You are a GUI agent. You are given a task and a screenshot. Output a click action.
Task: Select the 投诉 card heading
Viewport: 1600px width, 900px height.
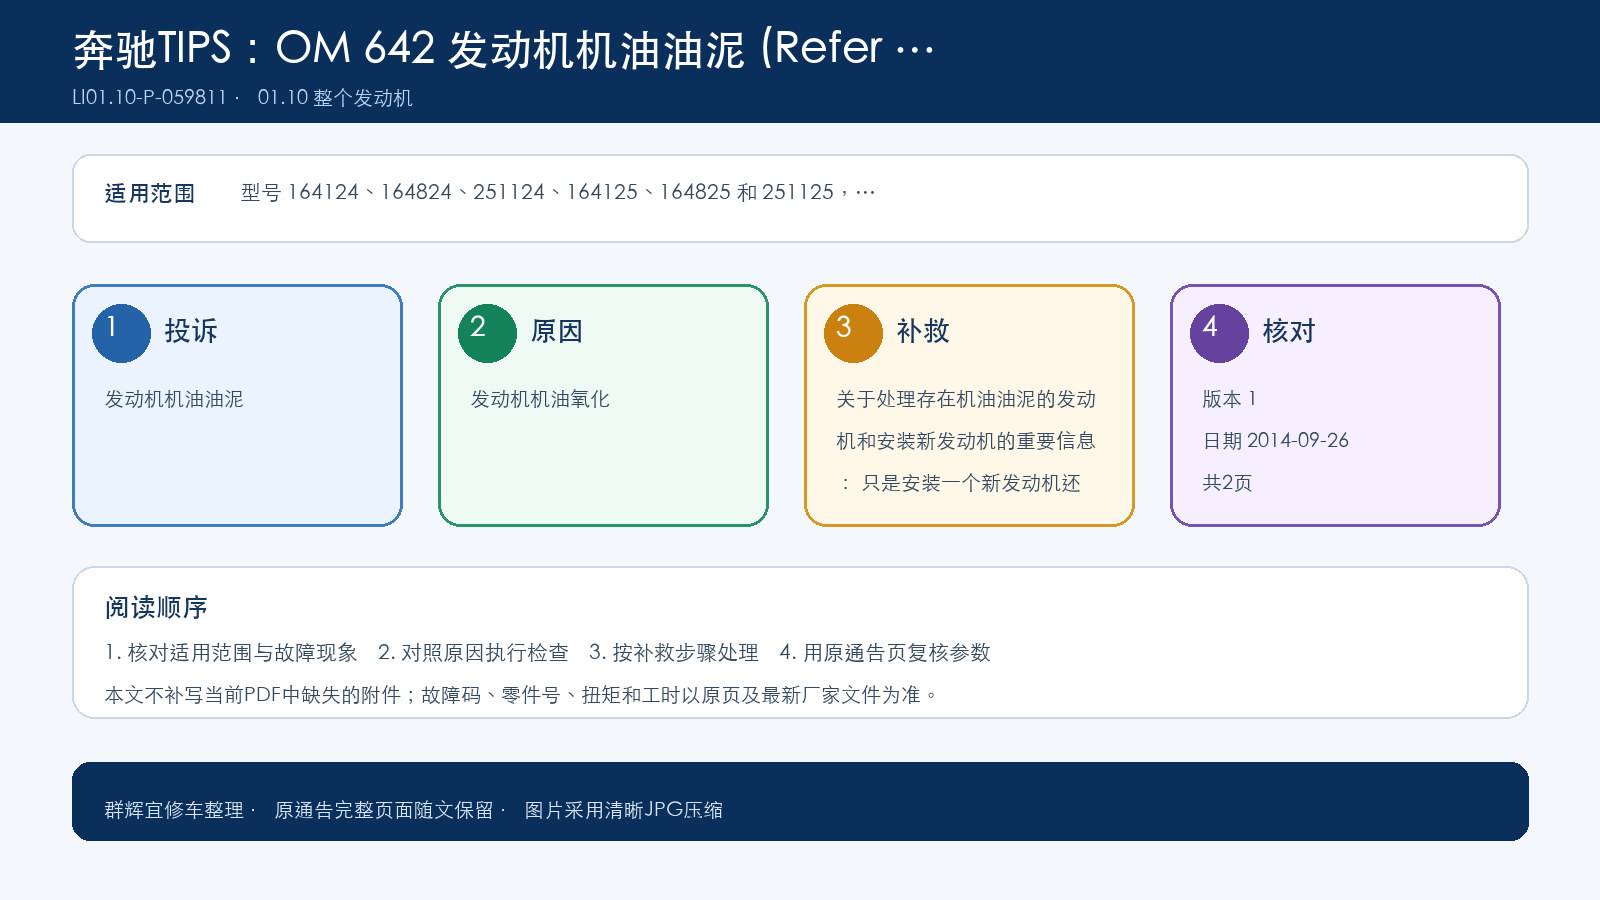pyautogui.click(x=191, y=331)
